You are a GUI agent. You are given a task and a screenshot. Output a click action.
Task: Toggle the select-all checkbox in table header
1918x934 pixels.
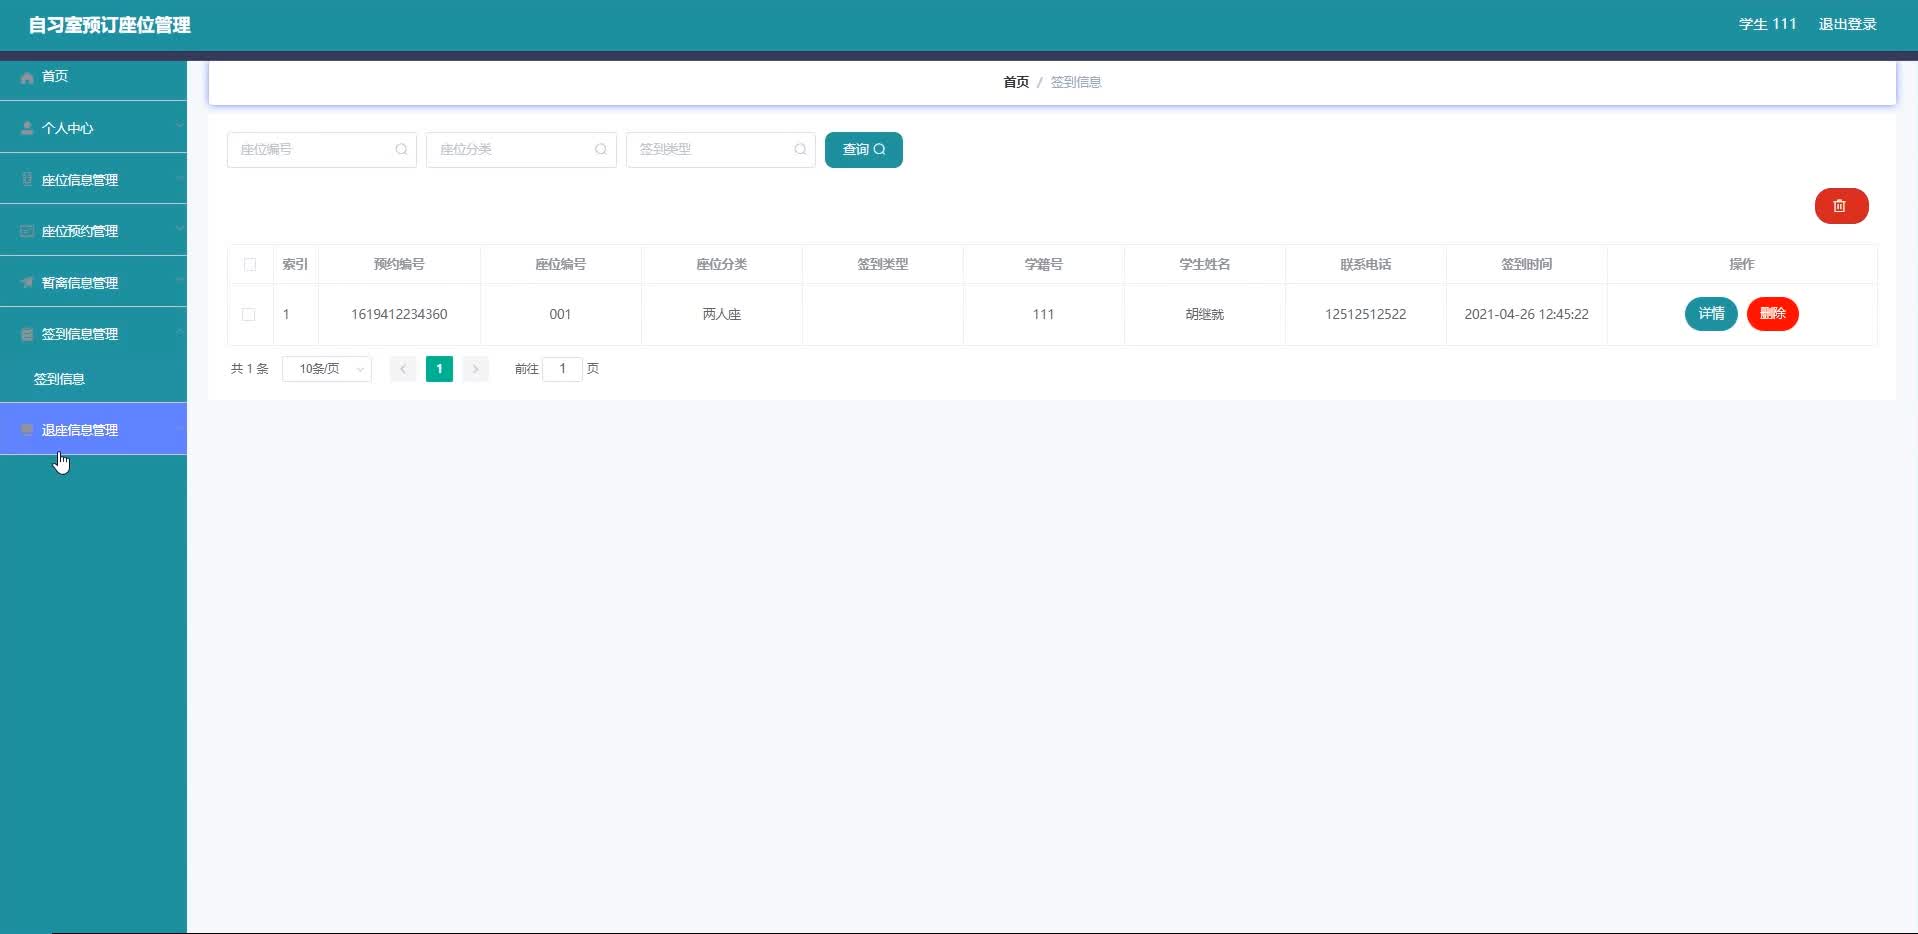tap(250, 265)
